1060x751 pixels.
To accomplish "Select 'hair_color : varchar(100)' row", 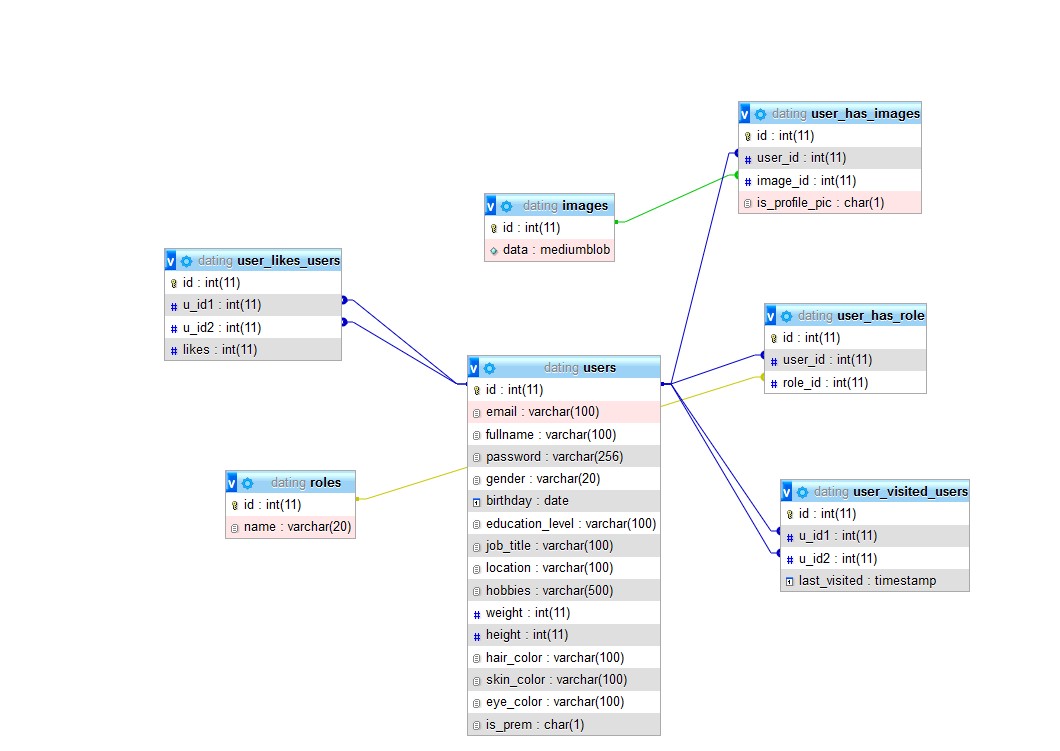I will point(564,657).
